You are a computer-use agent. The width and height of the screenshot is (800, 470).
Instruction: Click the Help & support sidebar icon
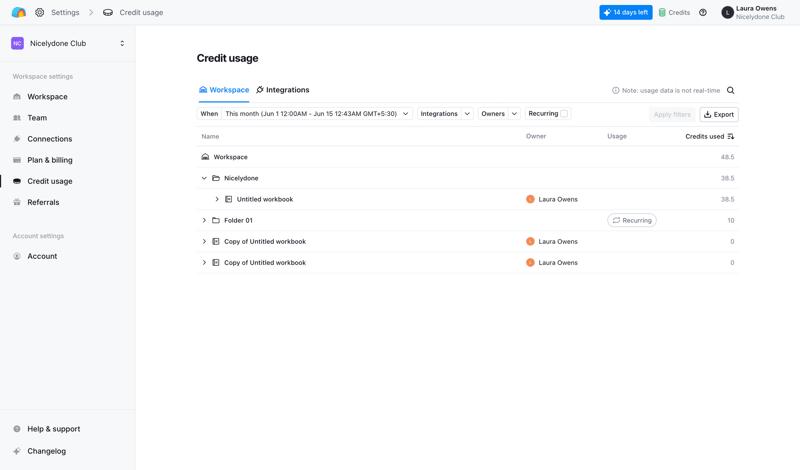tap(17, 429)
